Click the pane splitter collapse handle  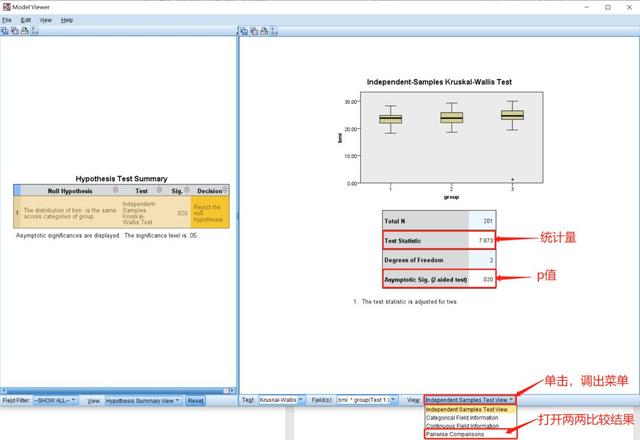pos(238,216)
